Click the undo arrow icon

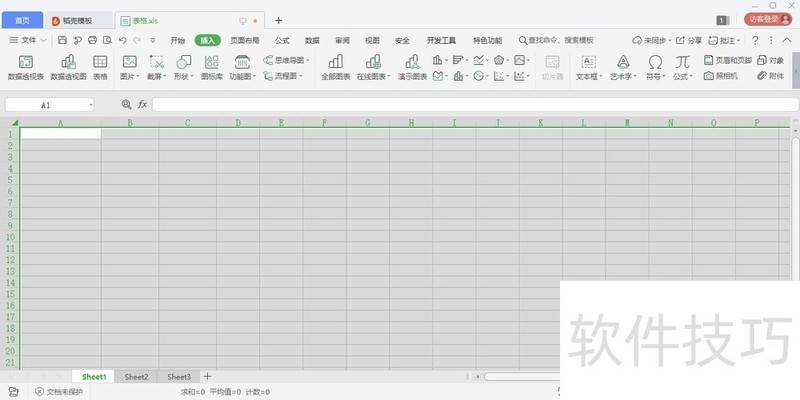point(122,40)
